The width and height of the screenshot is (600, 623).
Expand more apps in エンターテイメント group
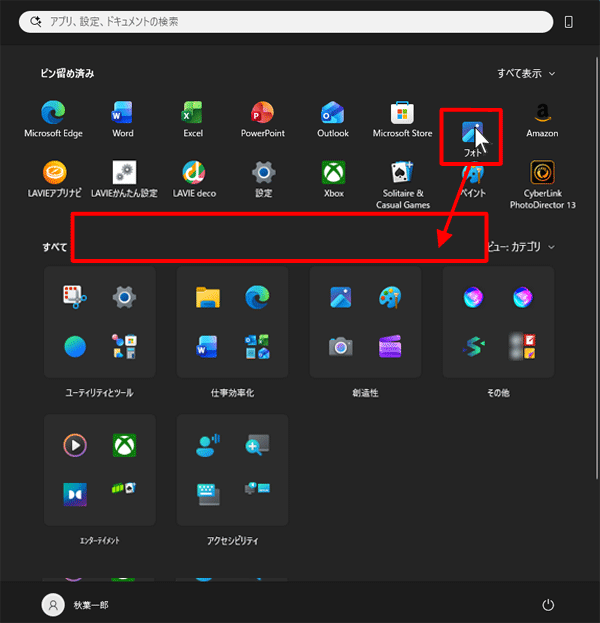click(124, 488)
